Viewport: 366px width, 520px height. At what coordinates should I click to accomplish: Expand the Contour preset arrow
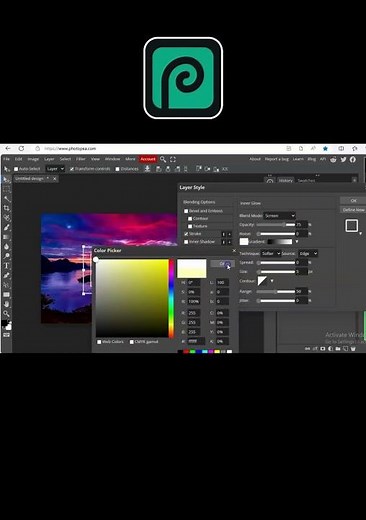pyautogui.click(x=272, y=281)
